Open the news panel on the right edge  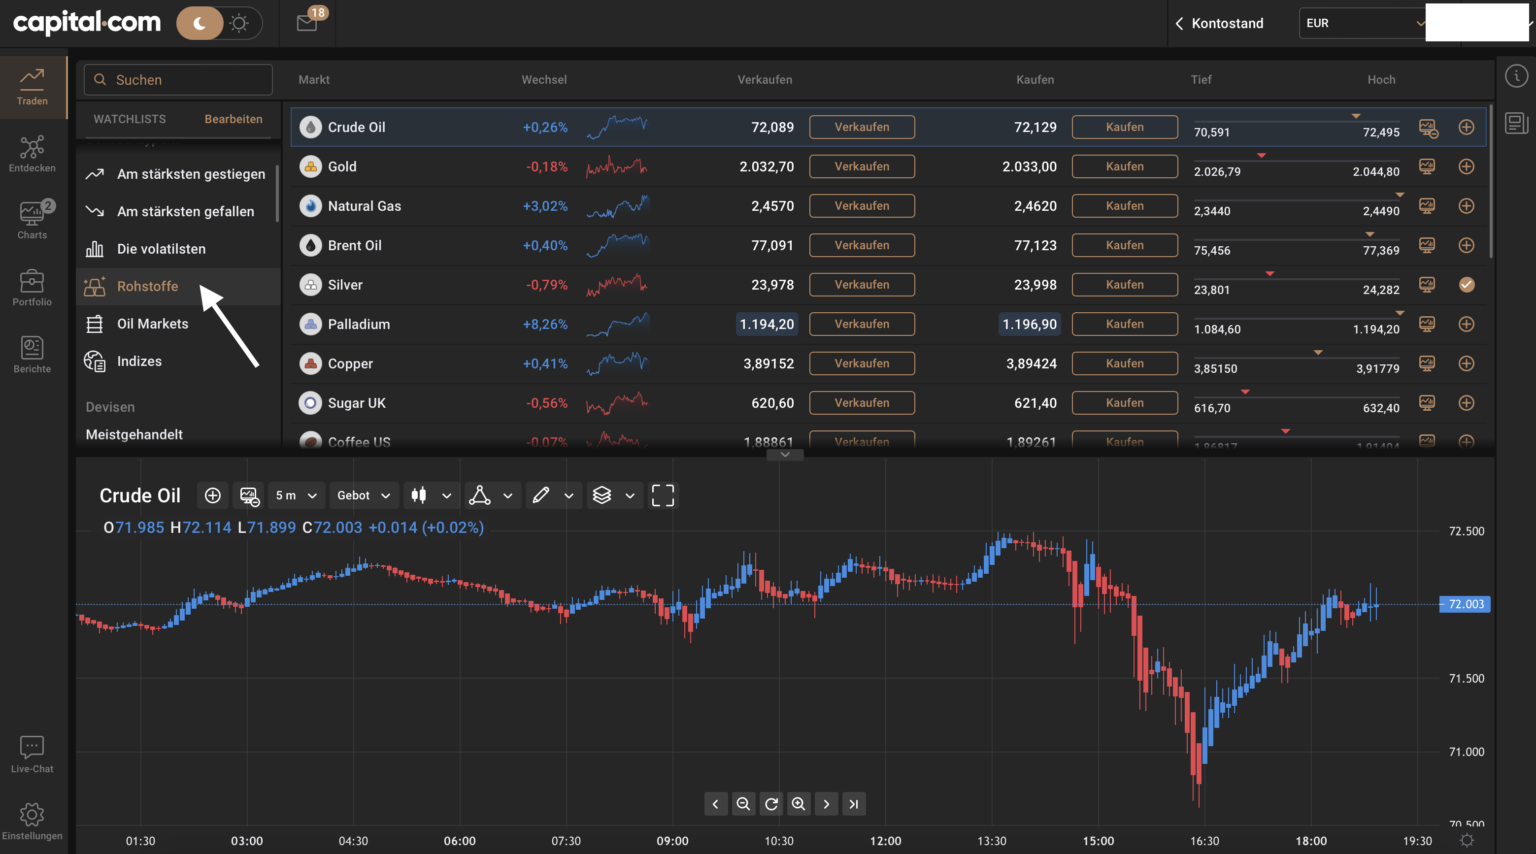click(x=1516, y=122)
